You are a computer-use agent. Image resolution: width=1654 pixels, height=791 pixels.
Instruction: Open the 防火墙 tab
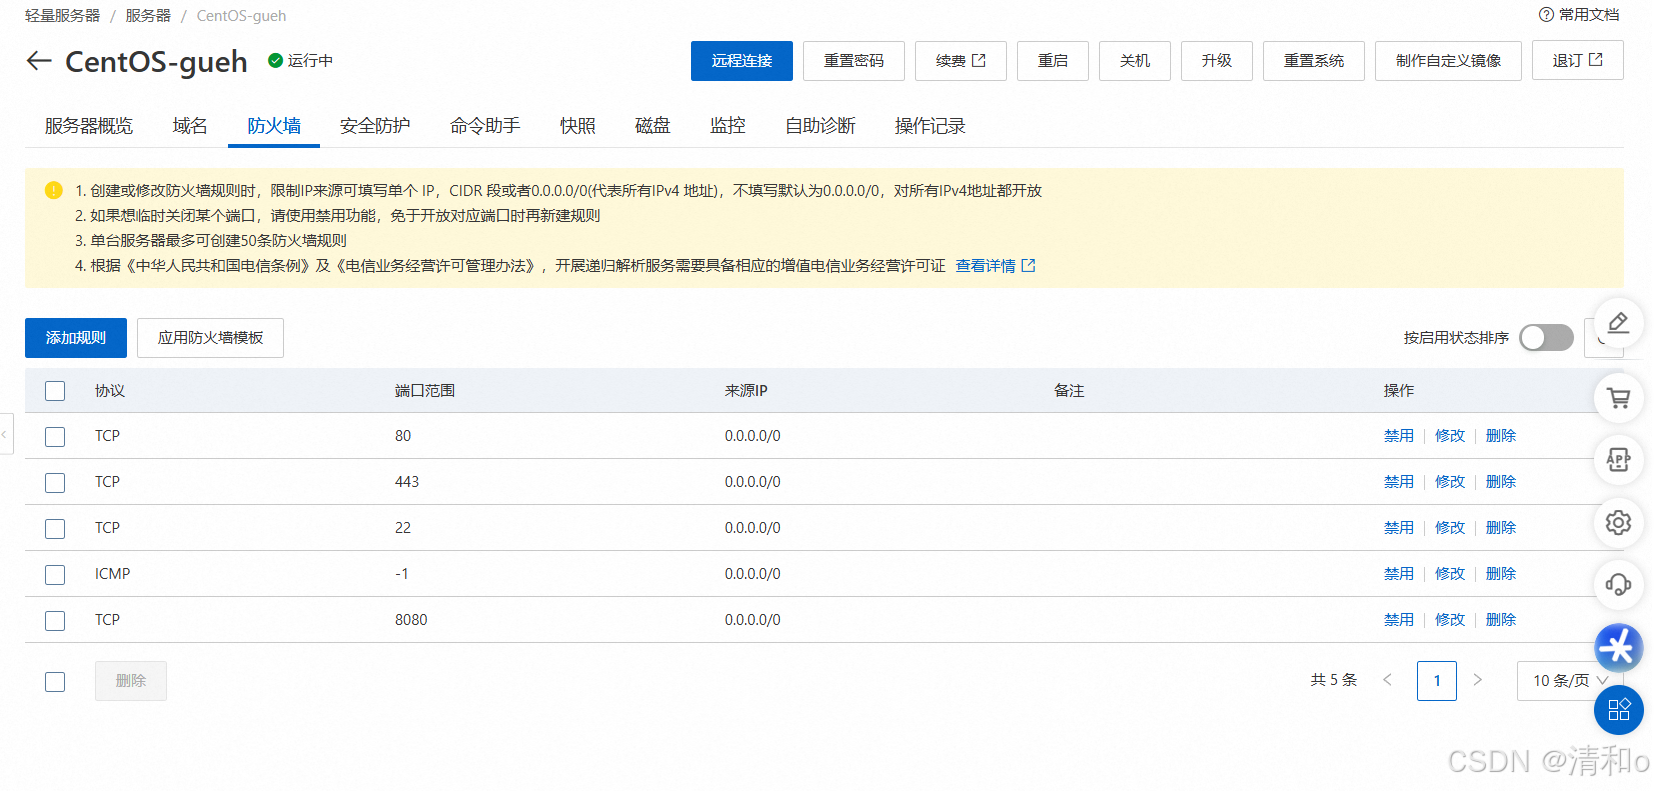coord(274,126)
